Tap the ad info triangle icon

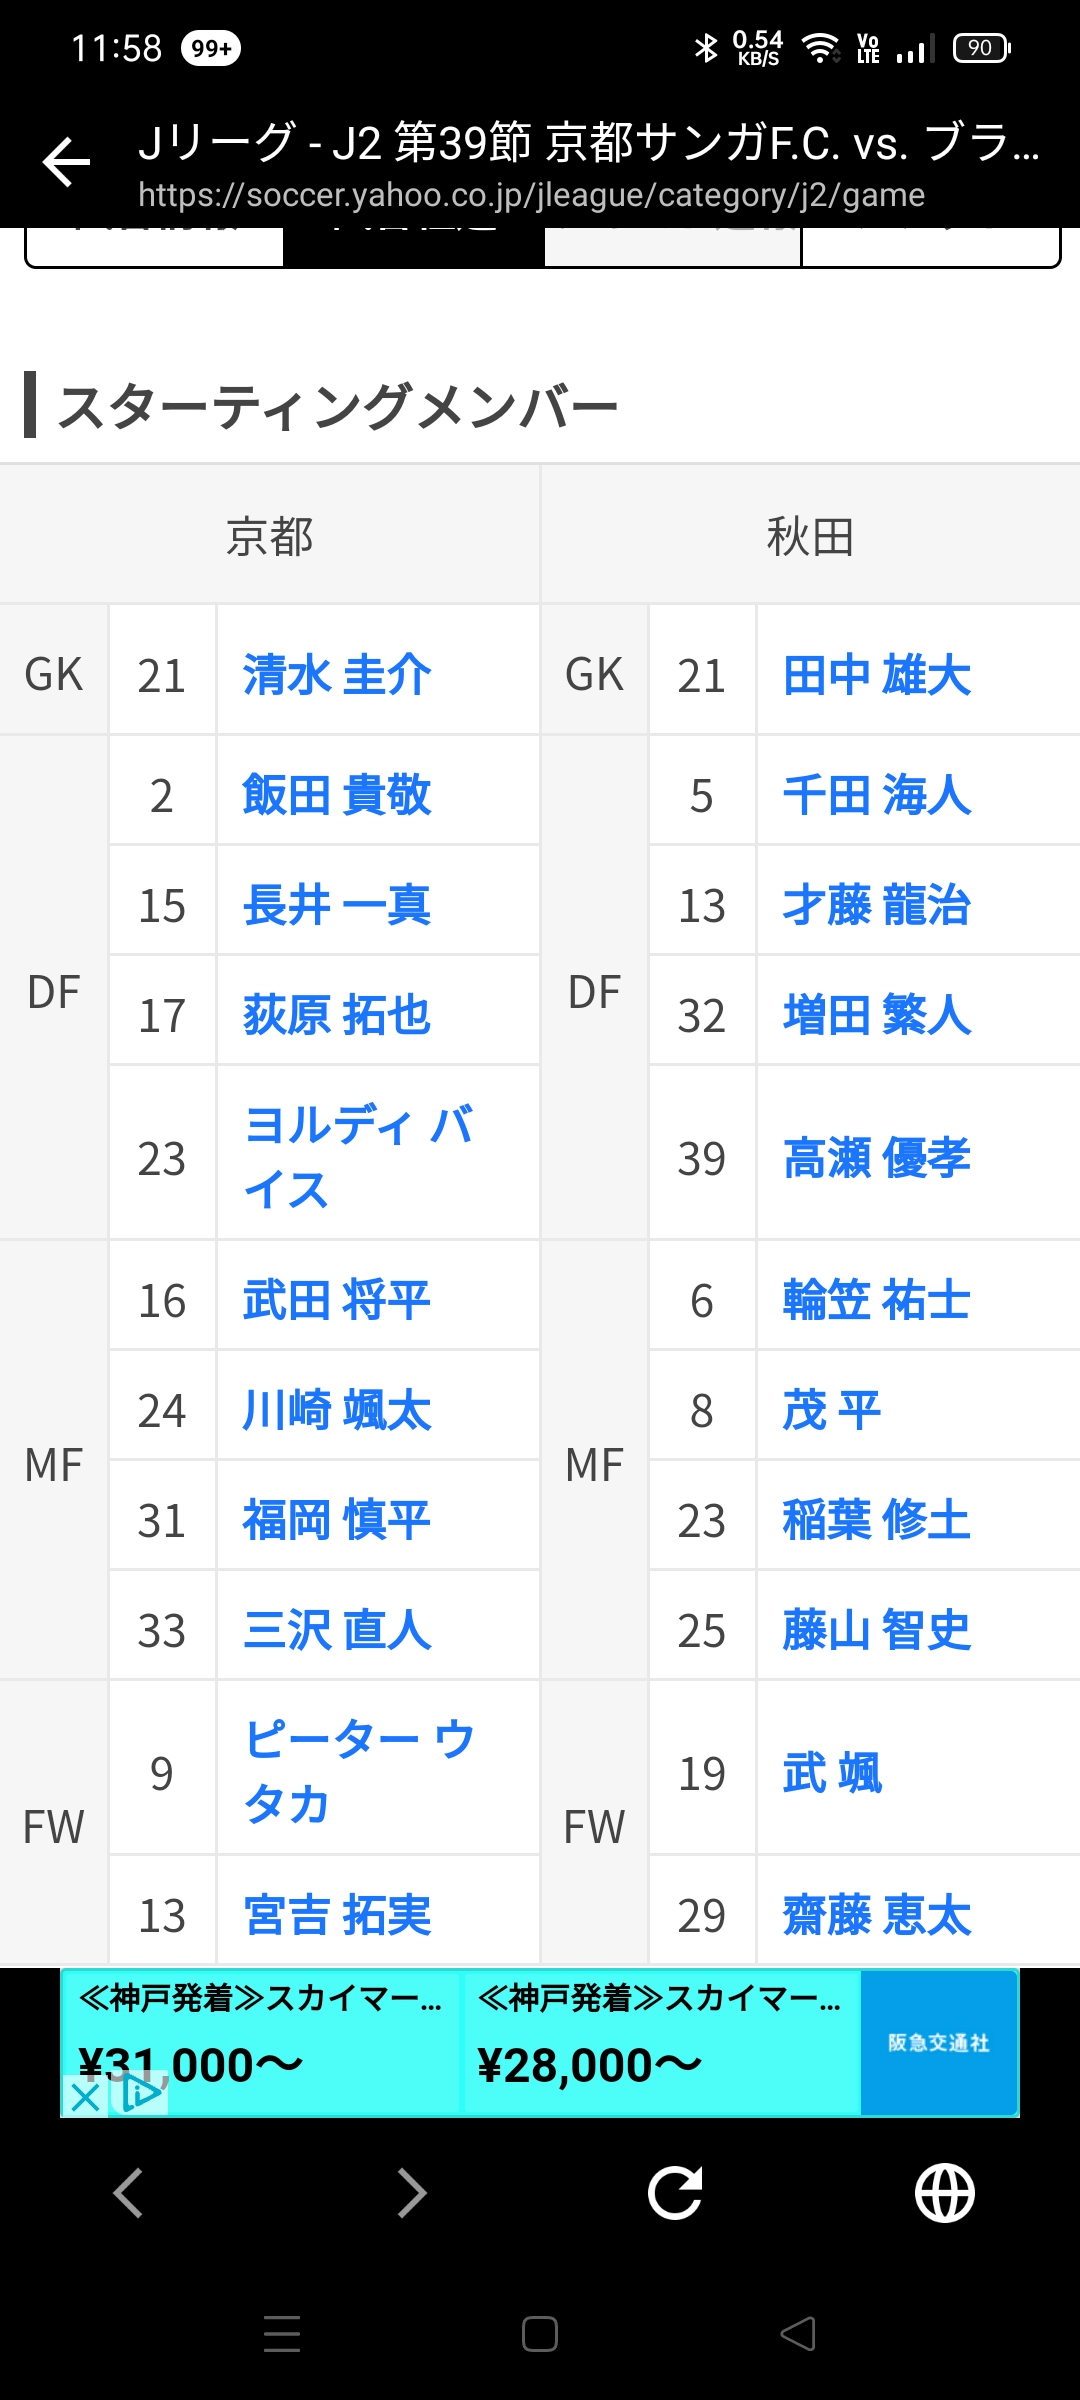[x=141, y=2094]
